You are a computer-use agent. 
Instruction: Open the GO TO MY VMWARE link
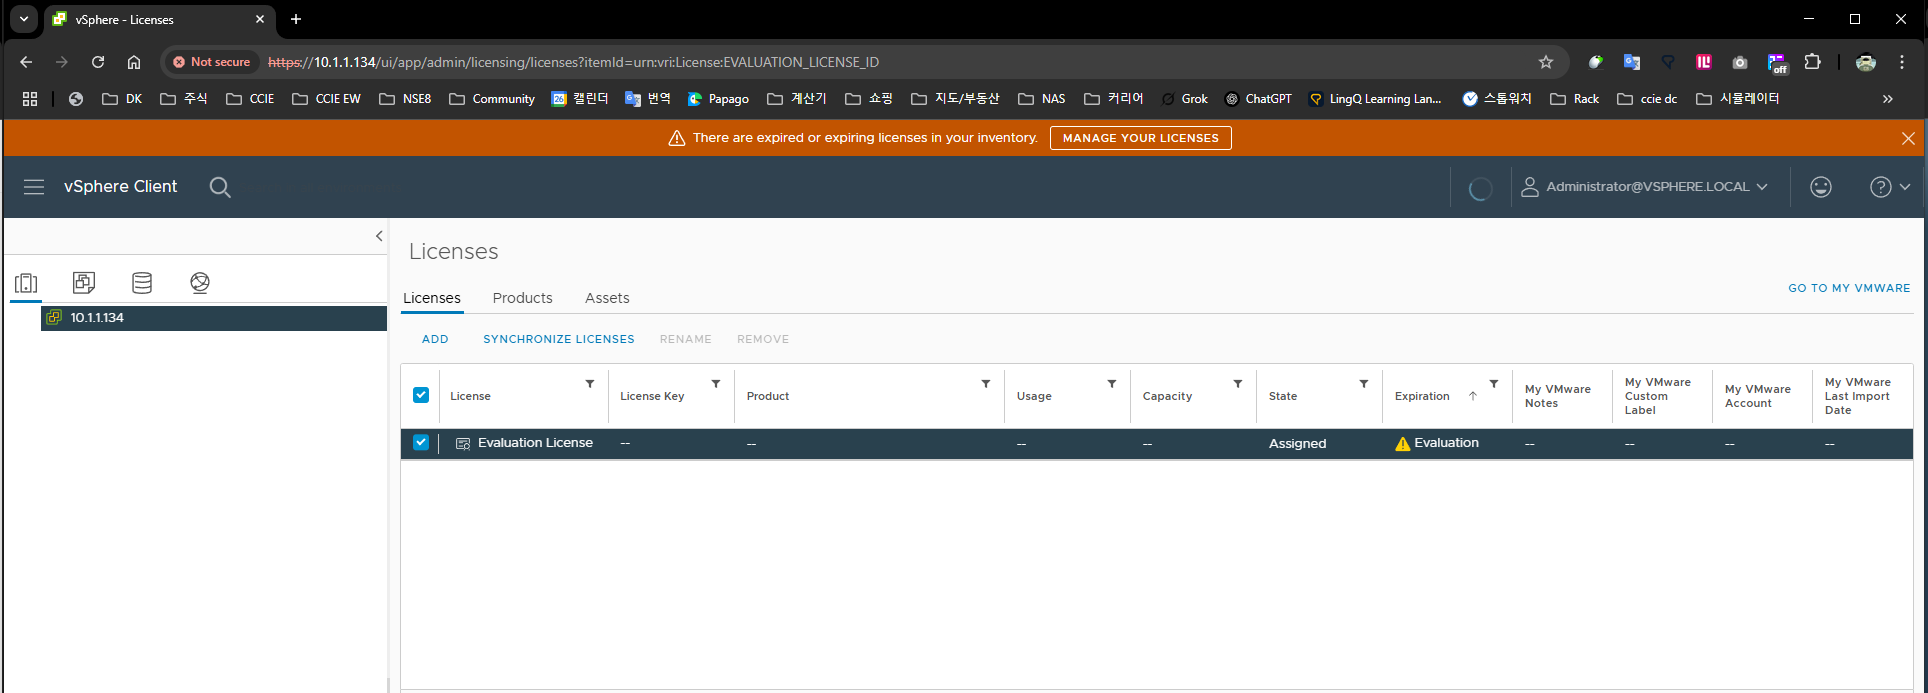(x=1849, y=288)
